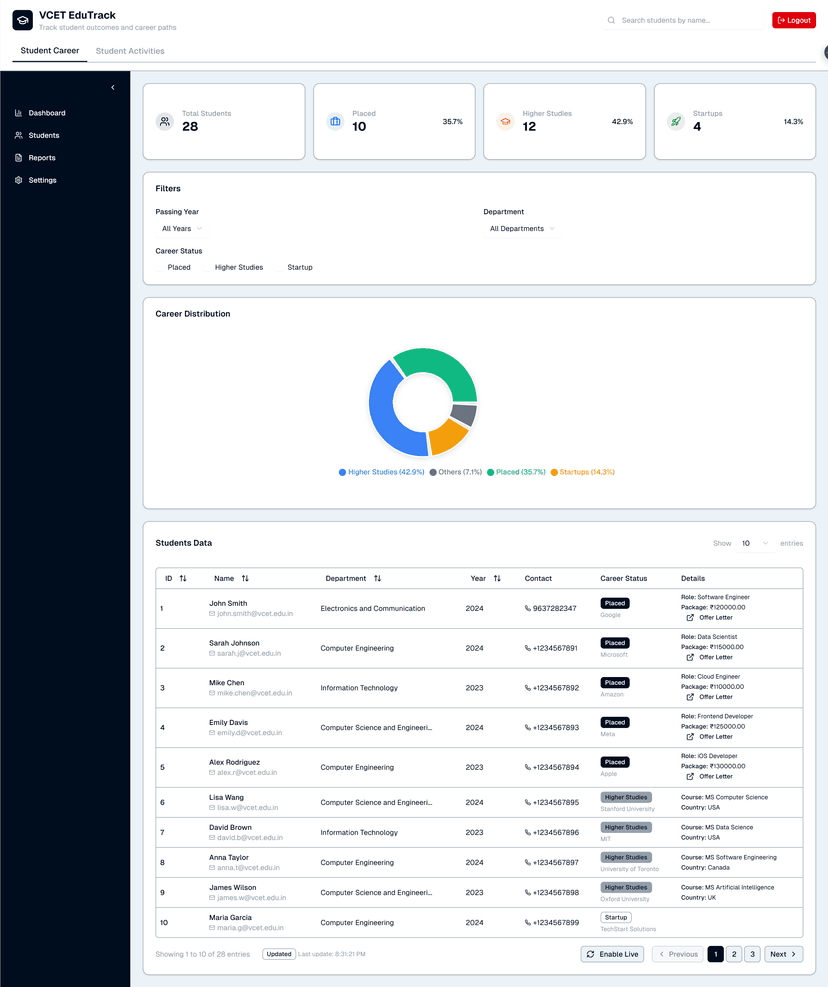Expand the All Departments dropdown
The image size is (828, 987).
521,229
